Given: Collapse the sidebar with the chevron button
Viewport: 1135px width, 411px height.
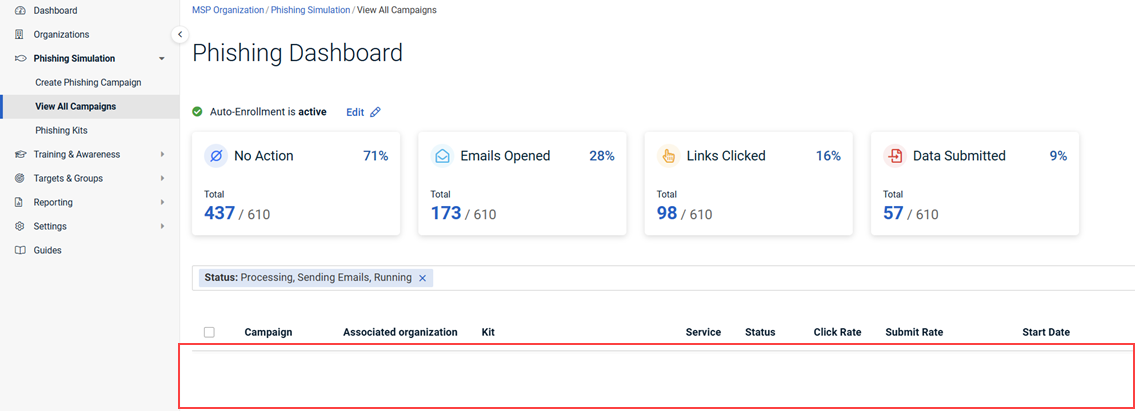Looking at the screenshot, I should (x=180, y=35).
